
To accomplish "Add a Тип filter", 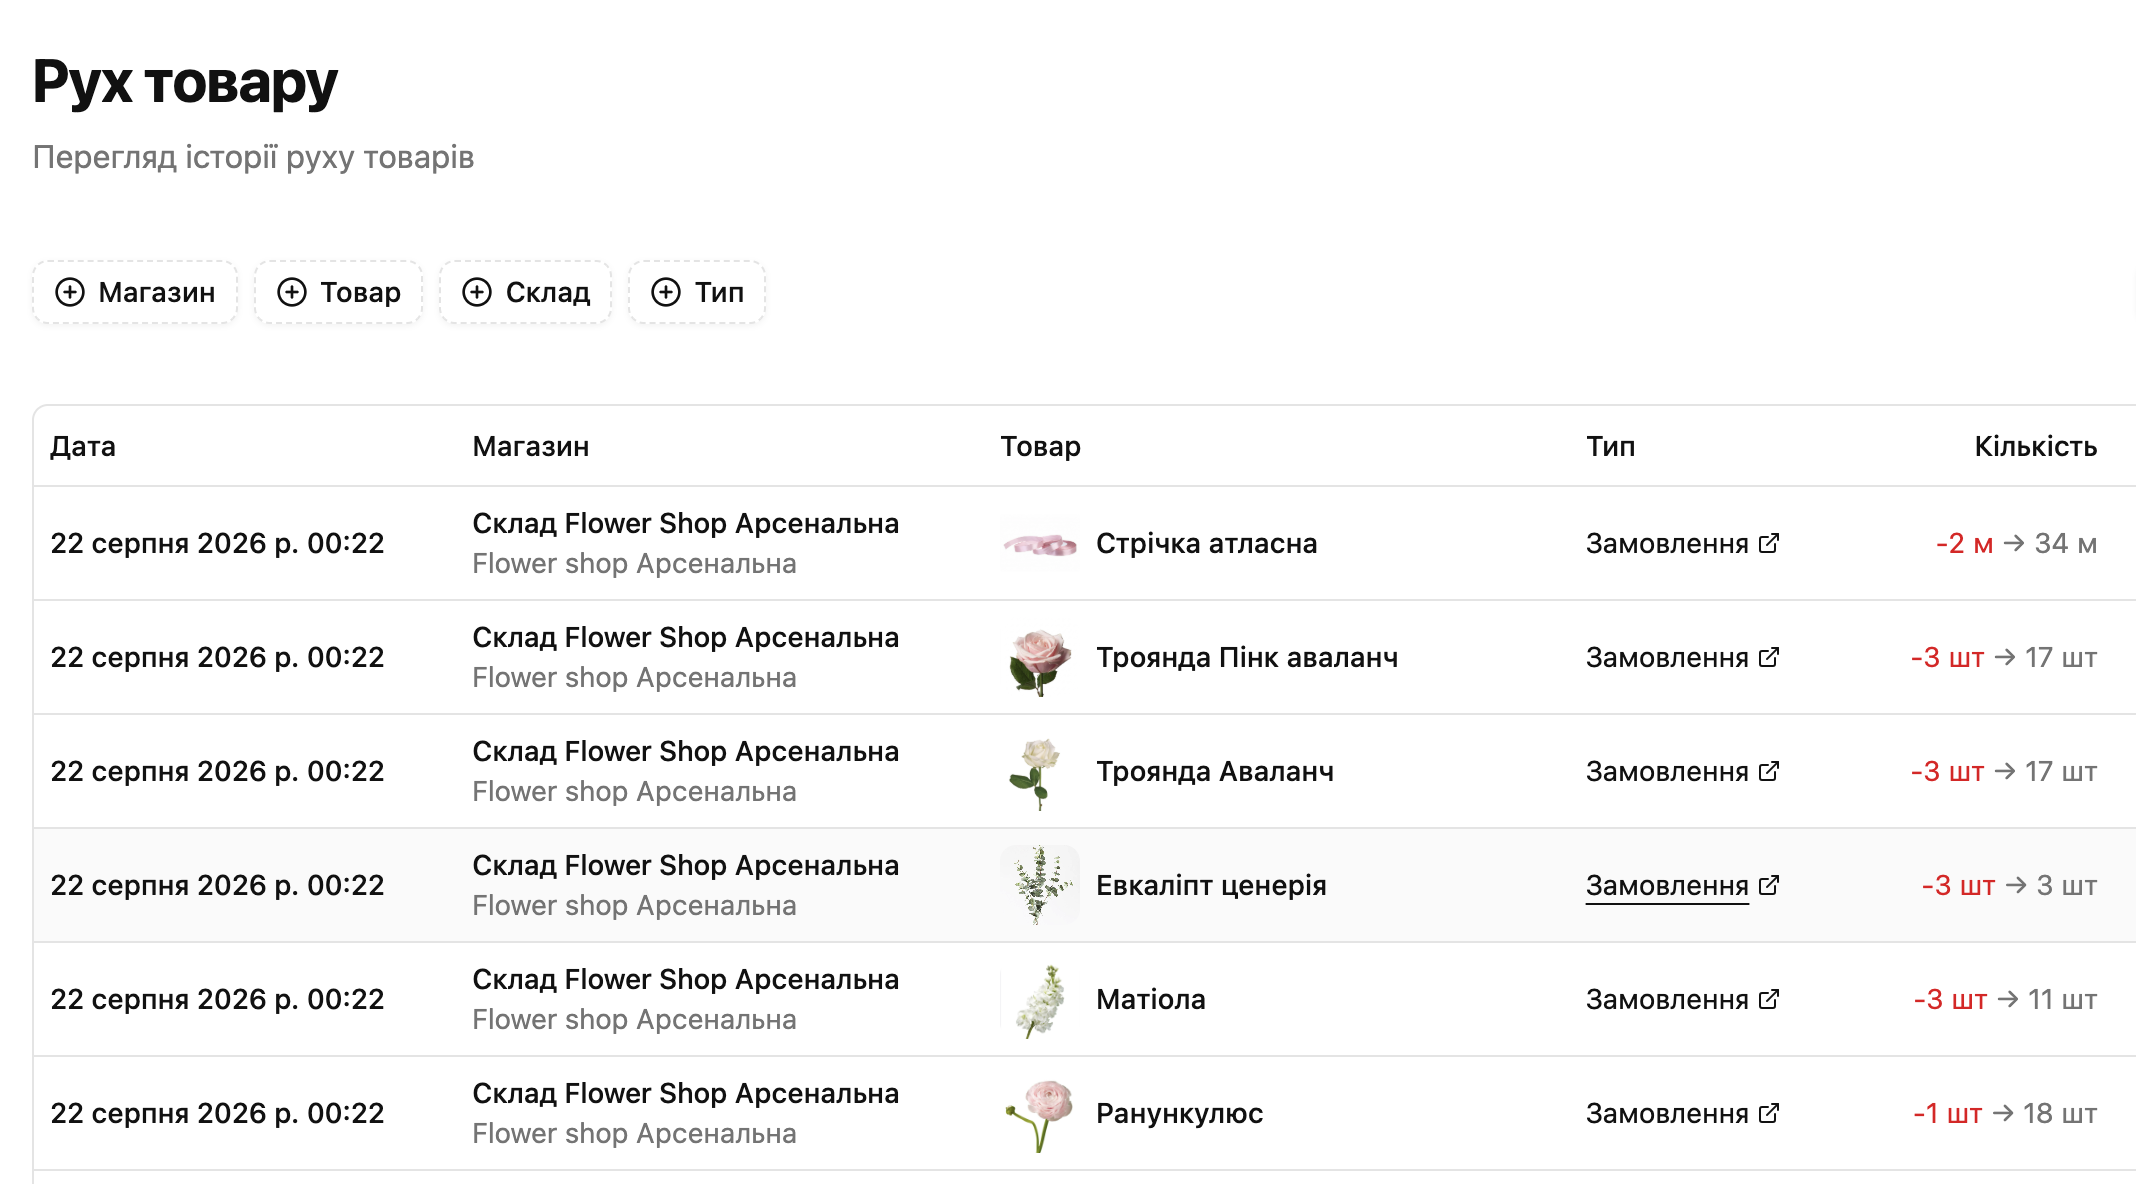I will (697, 292).
